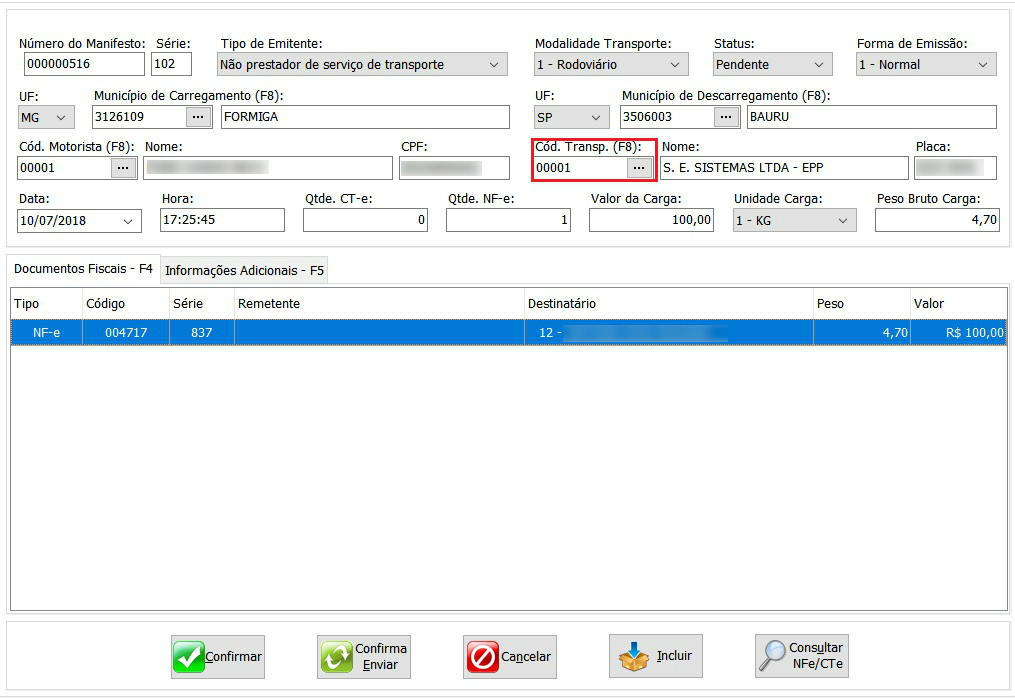
Task: Click the Número do Manifesto field
Action: pyautogui.click(x=84, y=65)
